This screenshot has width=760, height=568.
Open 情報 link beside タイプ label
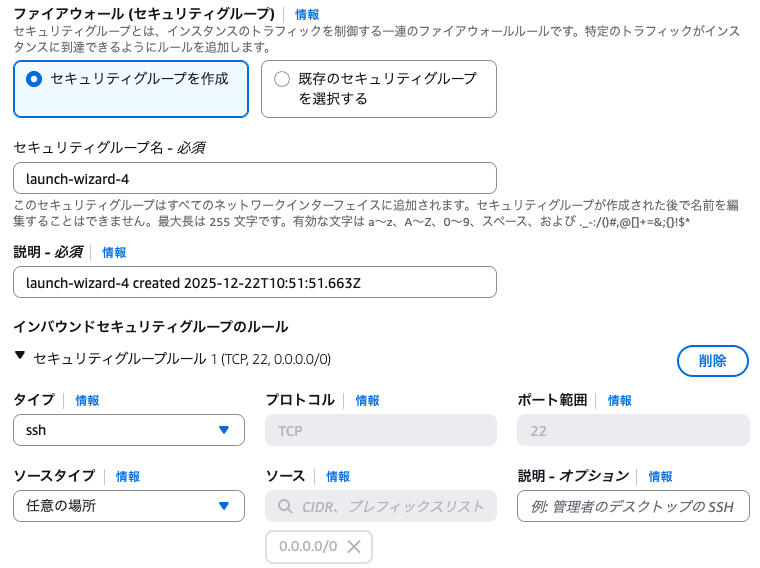tap(87, 400)
